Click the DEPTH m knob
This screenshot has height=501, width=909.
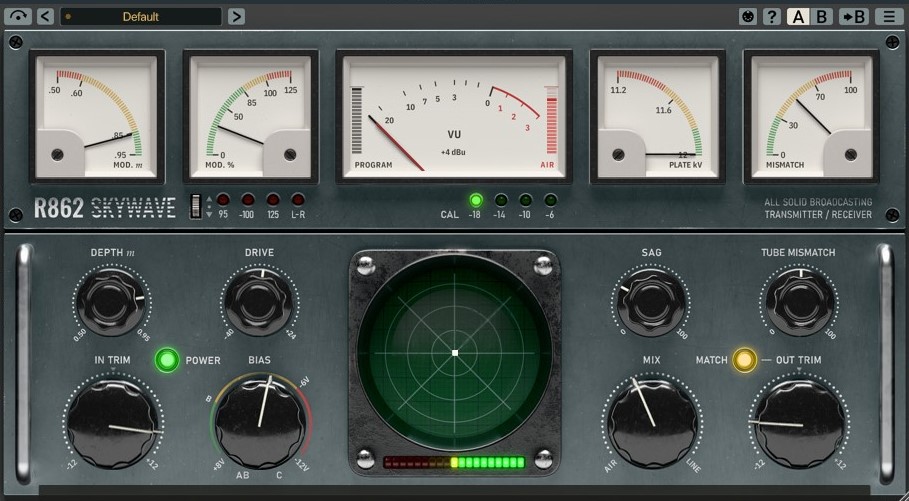tap(110, 302)
